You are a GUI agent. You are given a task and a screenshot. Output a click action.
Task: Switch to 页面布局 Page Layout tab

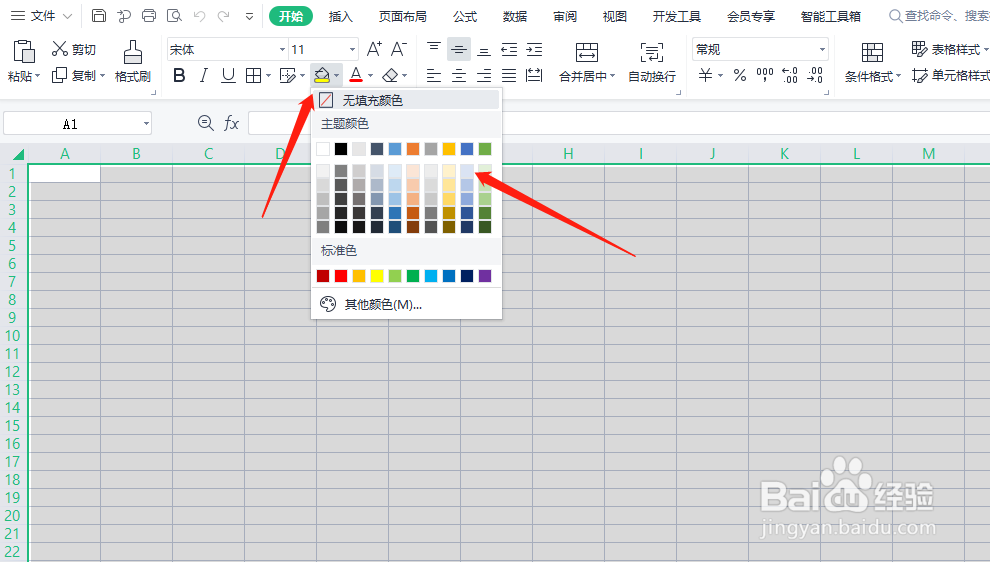403,16
